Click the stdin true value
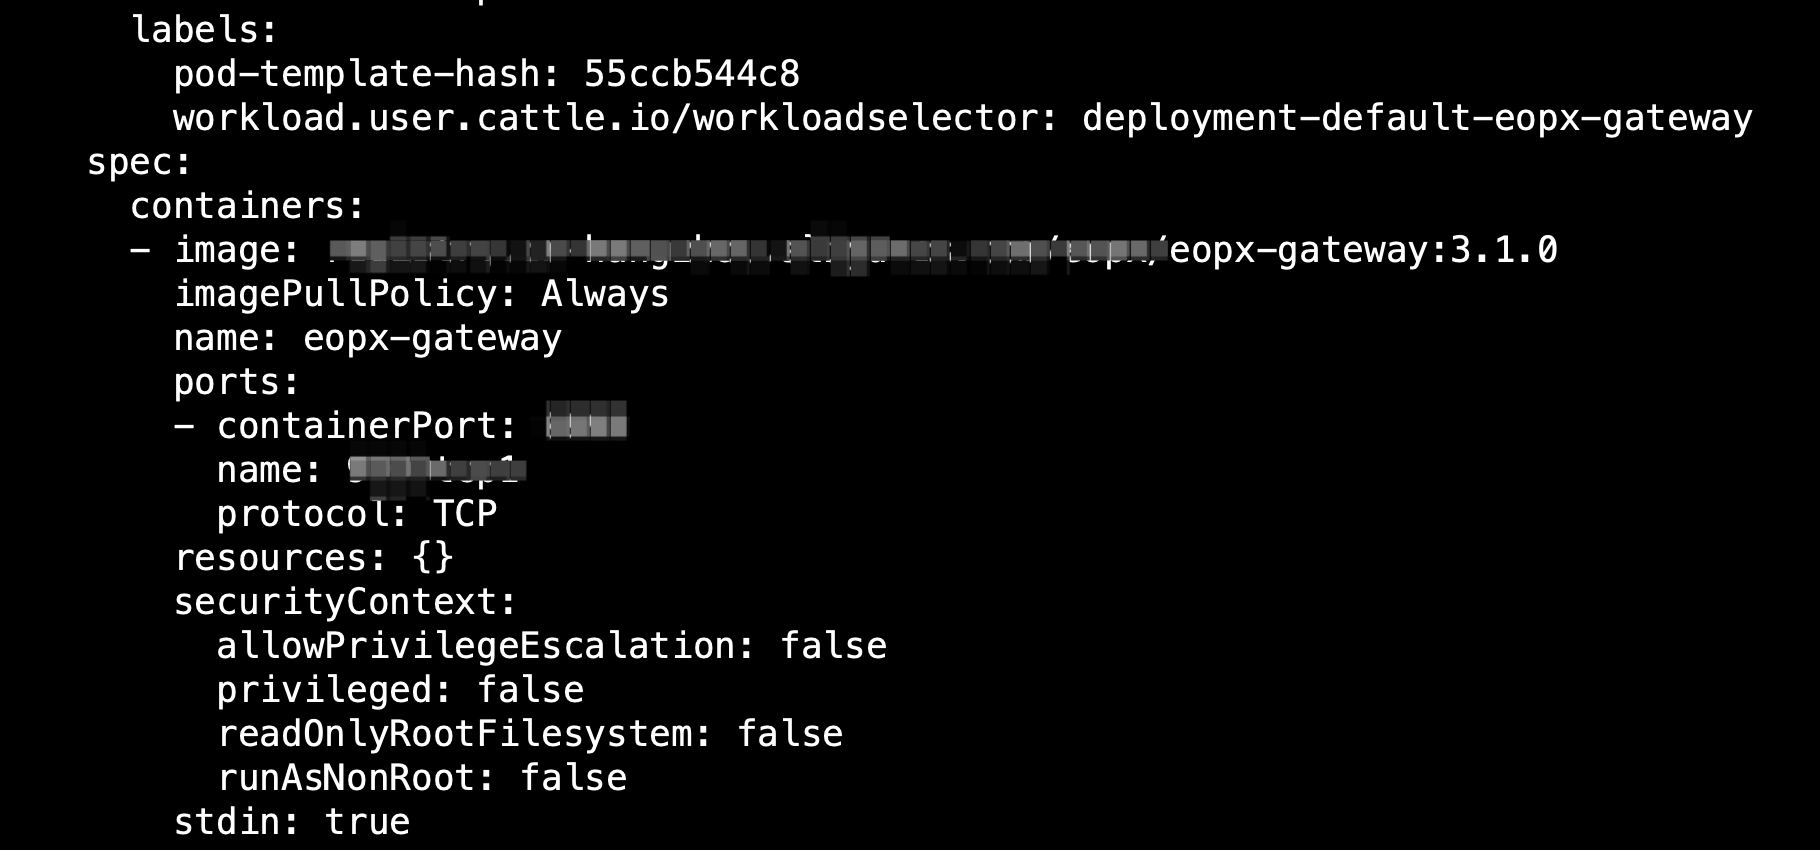1820x850 pixels. pyautogui.click(x=367, y=822)
